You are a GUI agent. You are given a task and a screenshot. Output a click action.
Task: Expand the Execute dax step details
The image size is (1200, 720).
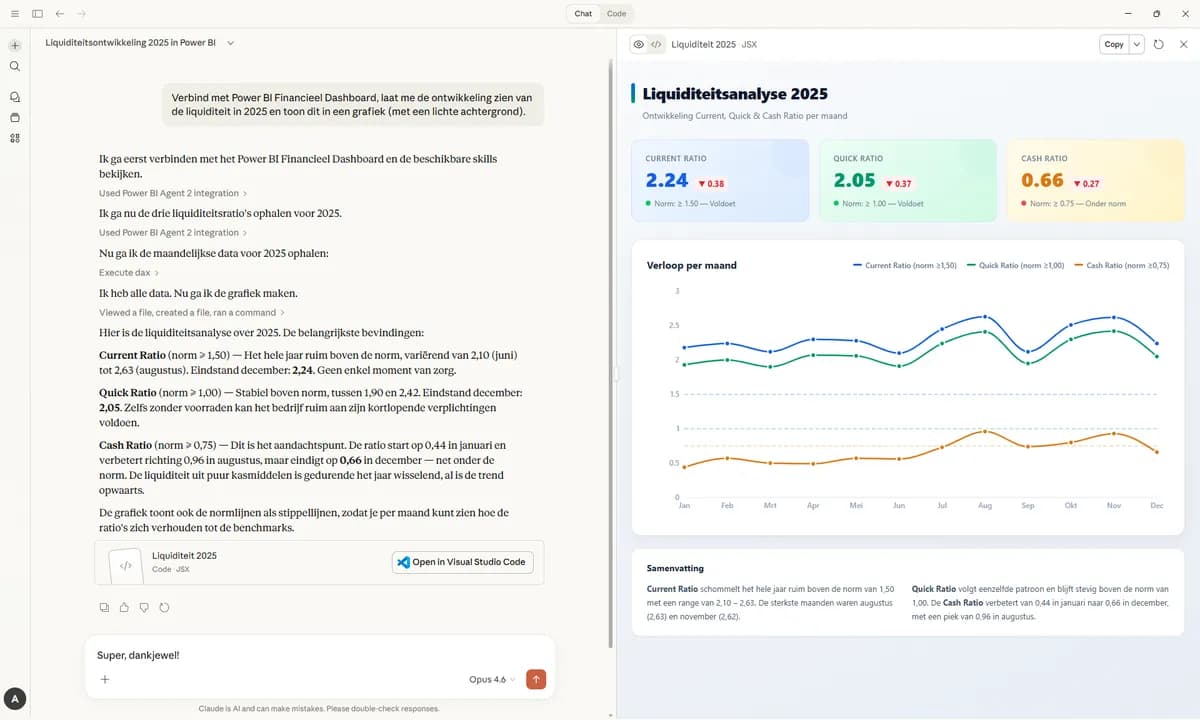(122, 272)
